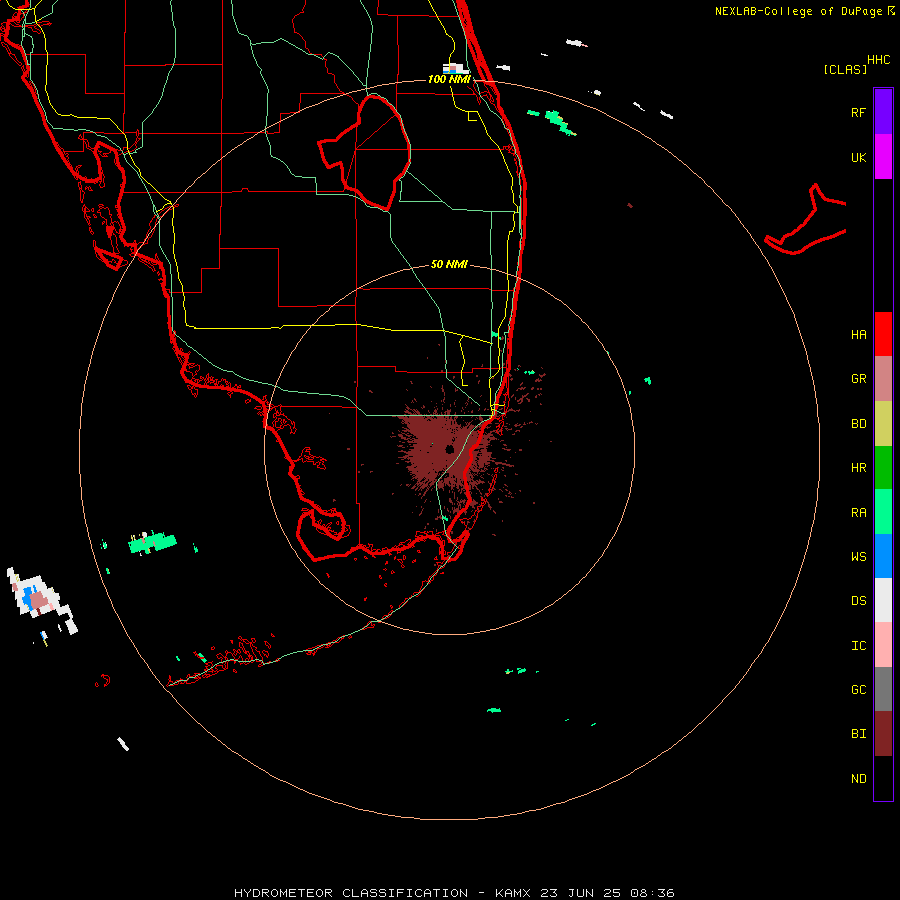This screenshot has width=900, height=900.
Task: Click the radar site center dot
Action: pyautogui.click(x=449, y=449)
